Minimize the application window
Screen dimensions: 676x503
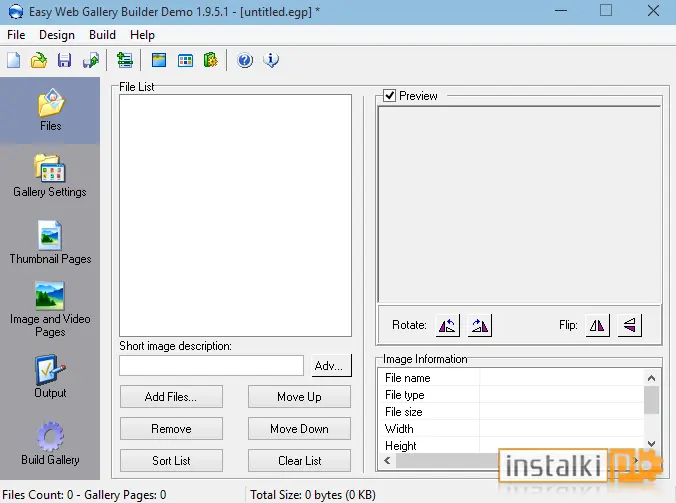[x=560, y=11]
